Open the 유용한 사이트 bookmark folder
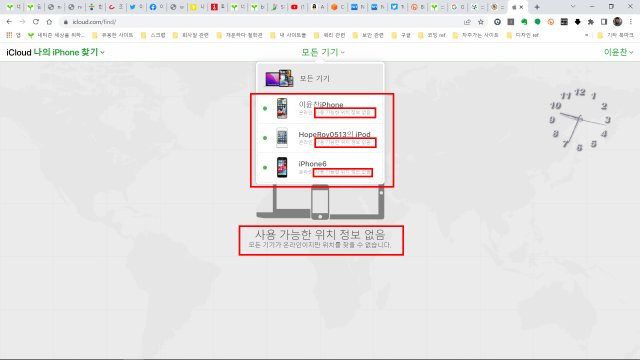640x360 pixels. pyautogui.click(x=113, y=36)
